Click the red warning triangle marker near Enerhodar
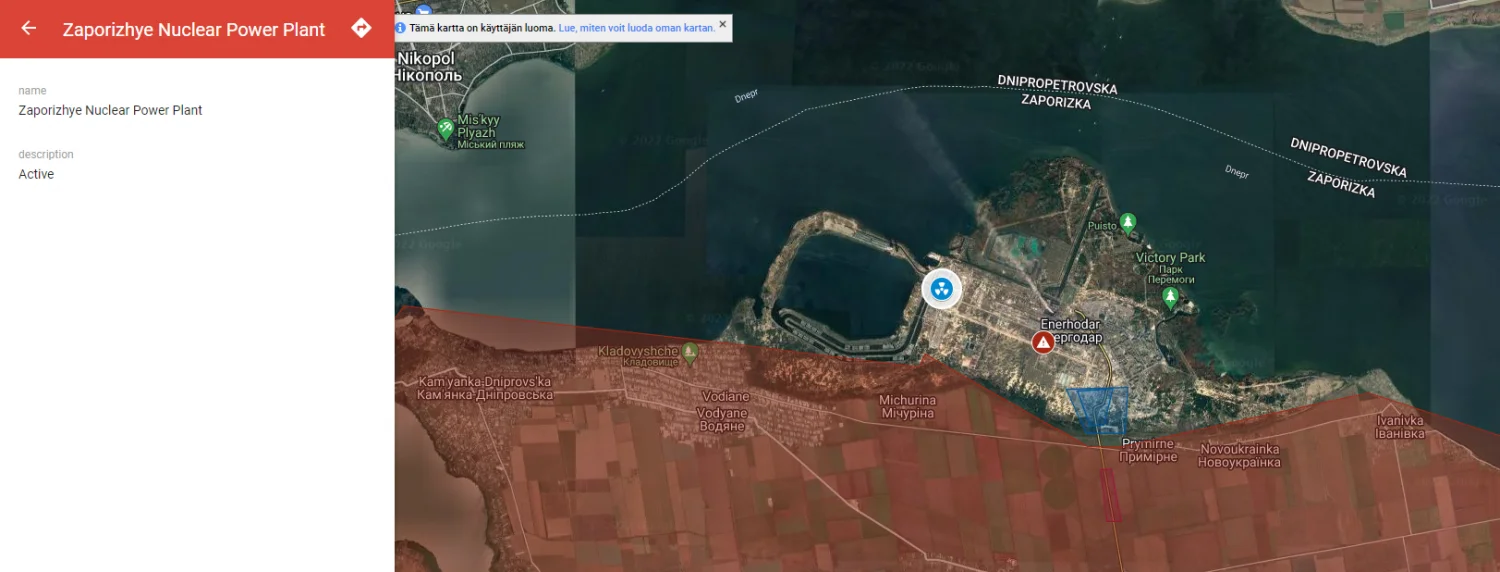The image size is (1500, 572). pos(1043,343)
